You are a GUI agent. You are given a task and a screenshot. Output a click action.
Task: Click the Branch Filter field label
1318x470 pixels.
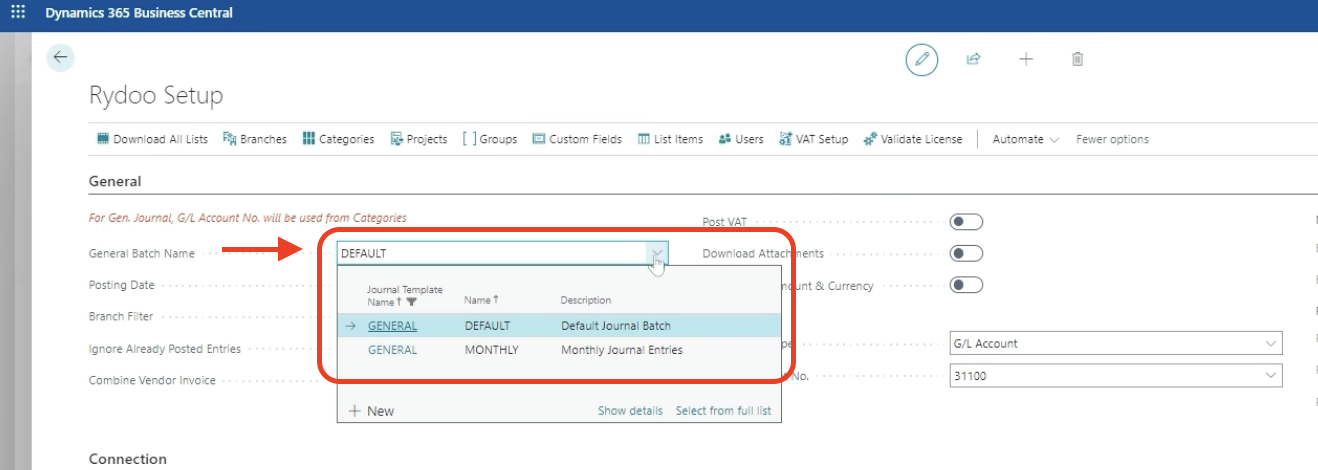point(122,317)
